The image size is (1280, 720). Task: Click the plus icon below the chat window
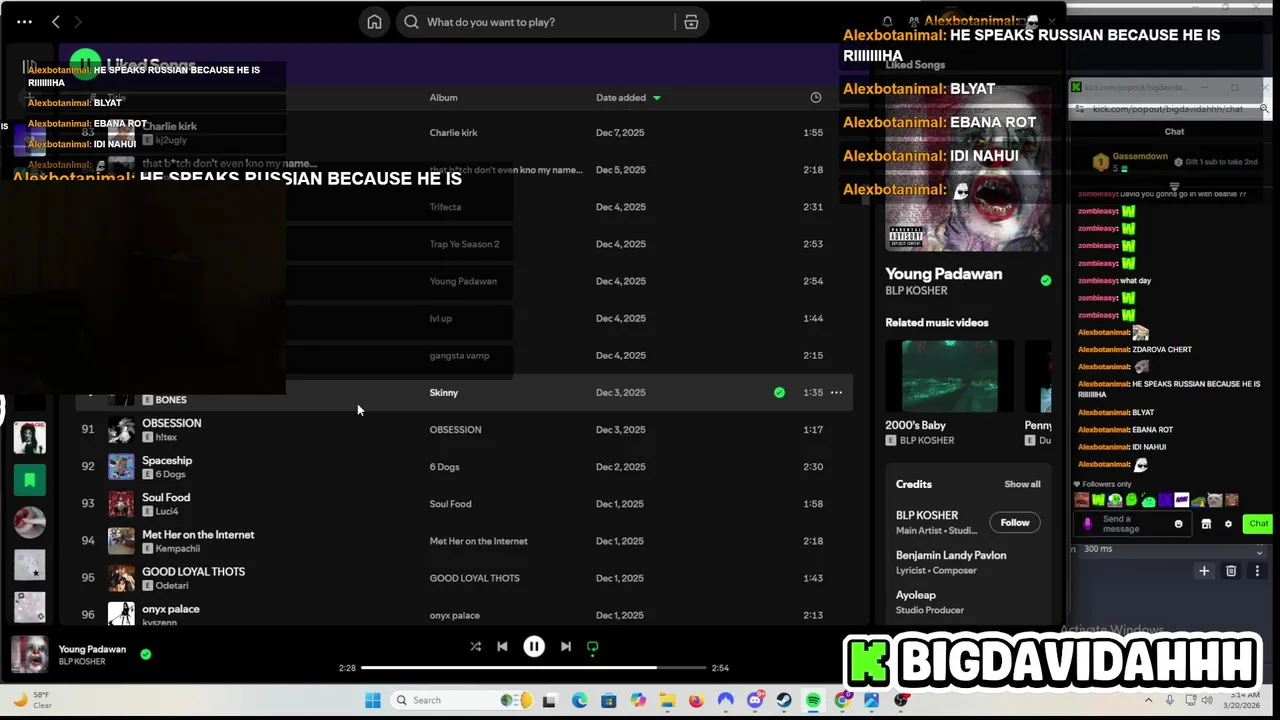1204,571
